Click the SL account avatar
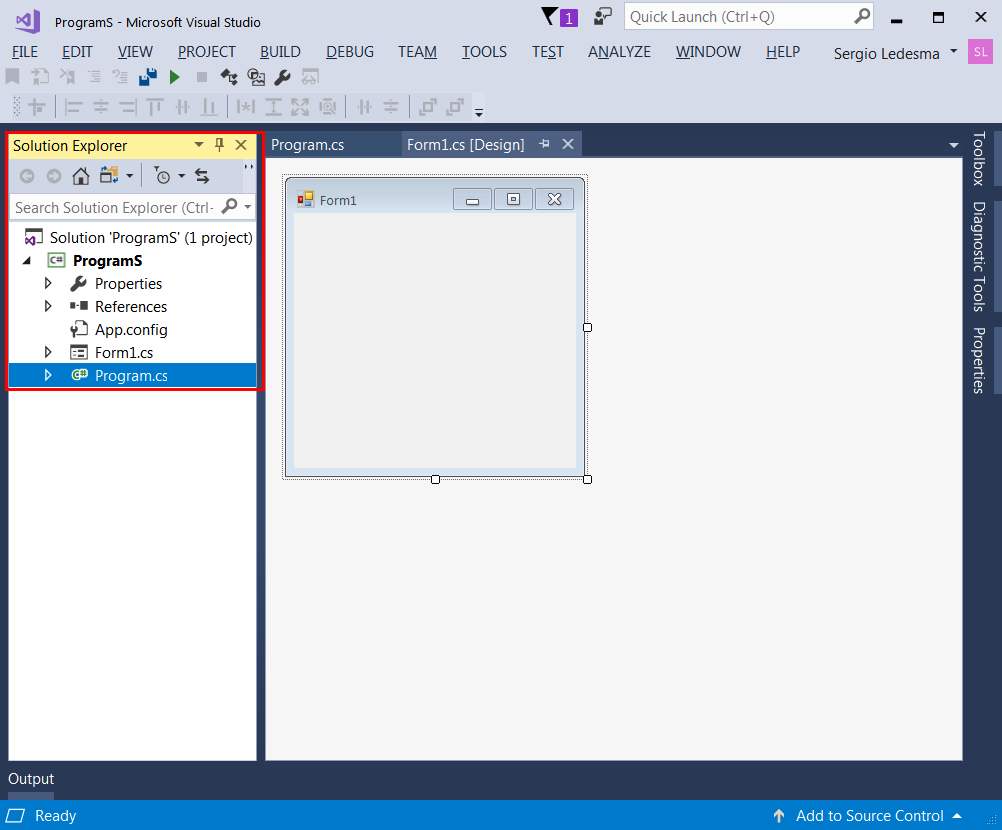This screenshot has width=1002, height=830. 980,52
